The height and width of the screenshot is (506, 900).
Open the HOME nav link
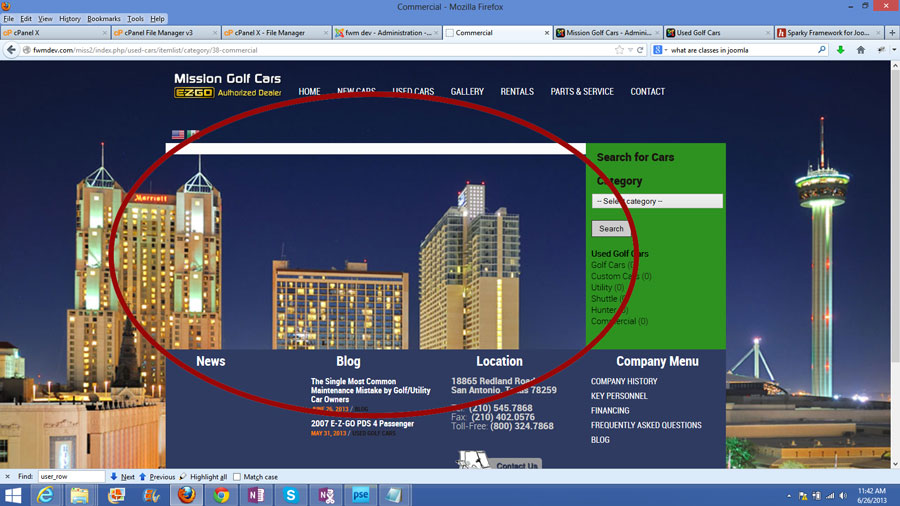pos(309,91)
